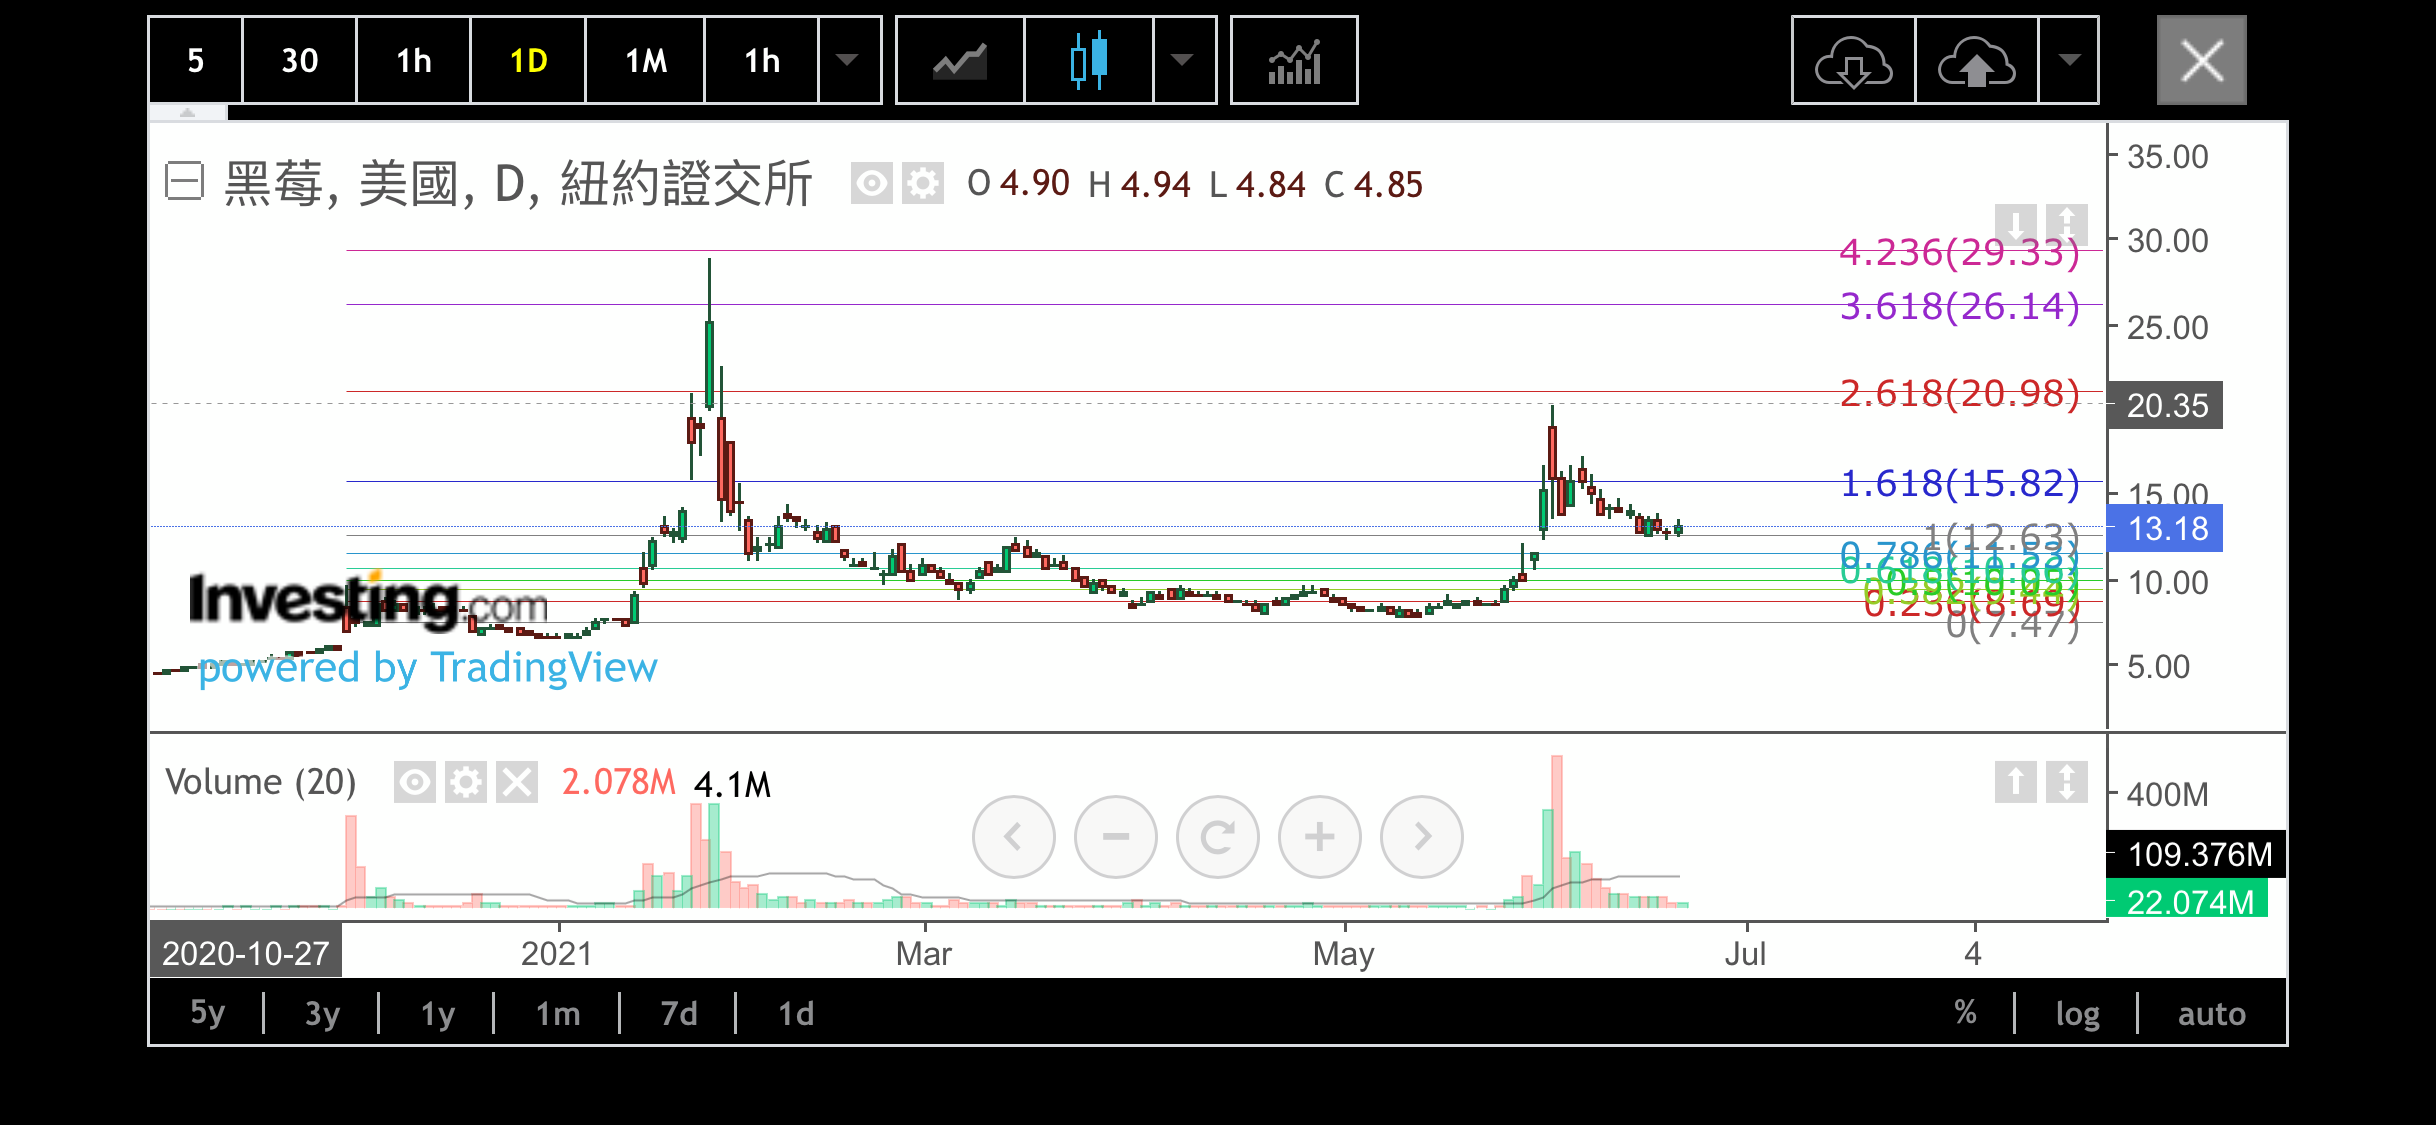Select the 1M monthly interval
Screen dimensions: 2436x1125
point(645,60)
